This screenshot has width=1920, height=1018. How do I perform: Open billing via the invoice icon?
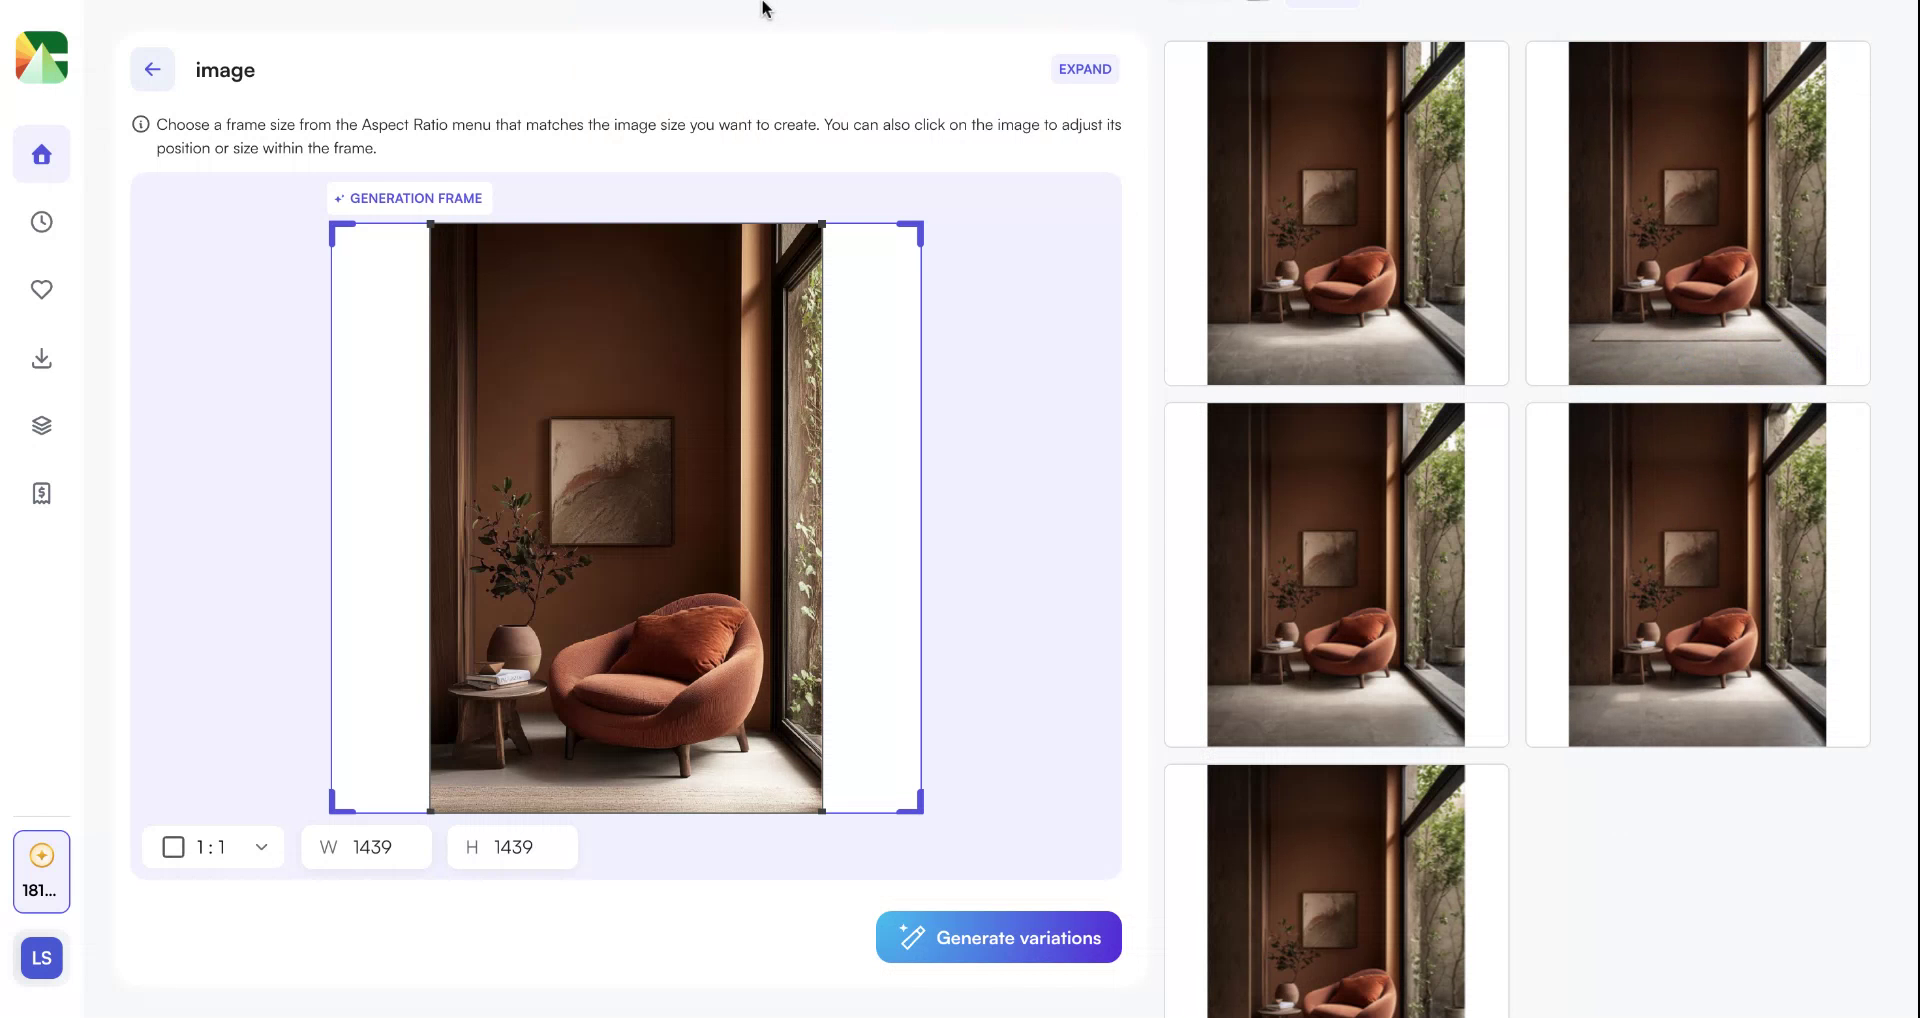tap(41, 492)
